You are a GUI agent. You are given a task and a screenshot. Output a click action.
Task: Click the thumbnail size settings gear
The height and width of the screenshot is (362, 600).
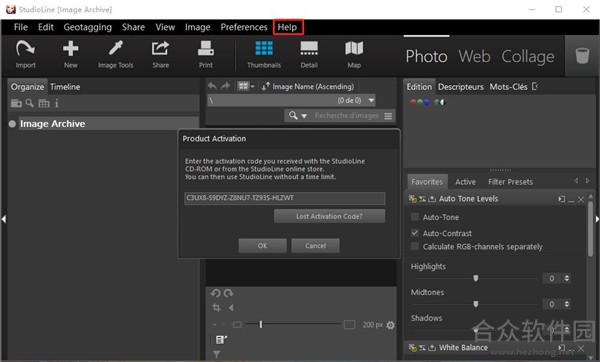390,325
